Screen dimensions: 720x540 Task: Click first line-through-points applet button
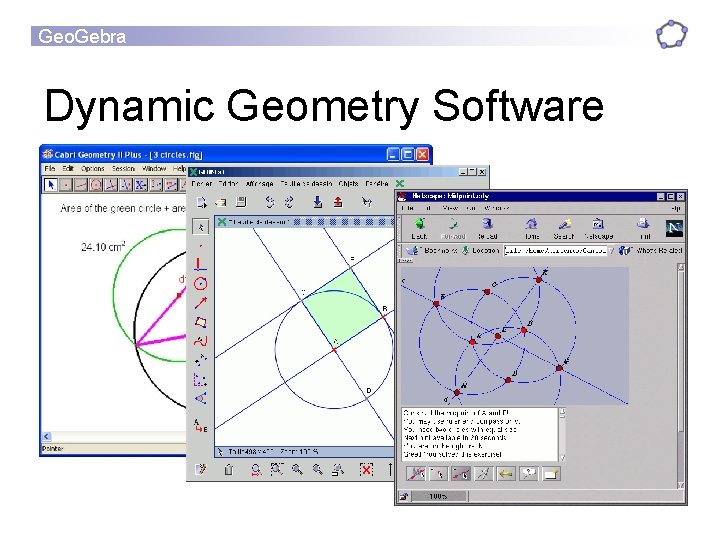coord(416,473)
